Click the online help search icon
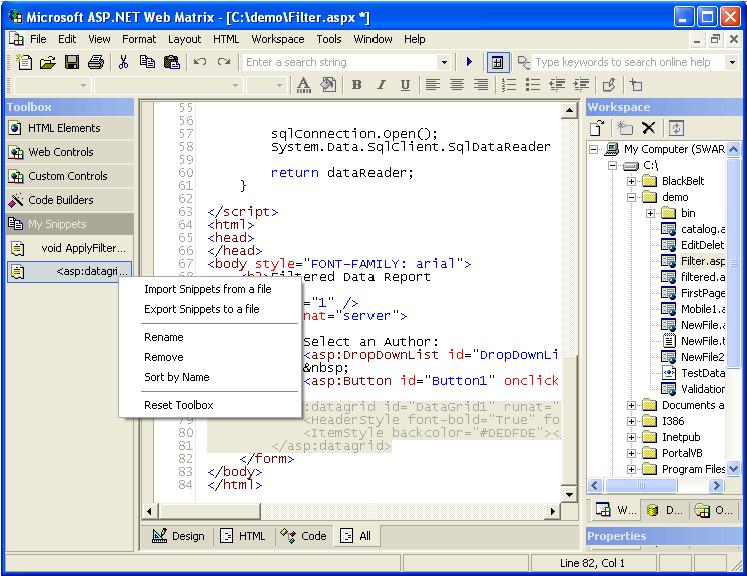 pos(524,62)
